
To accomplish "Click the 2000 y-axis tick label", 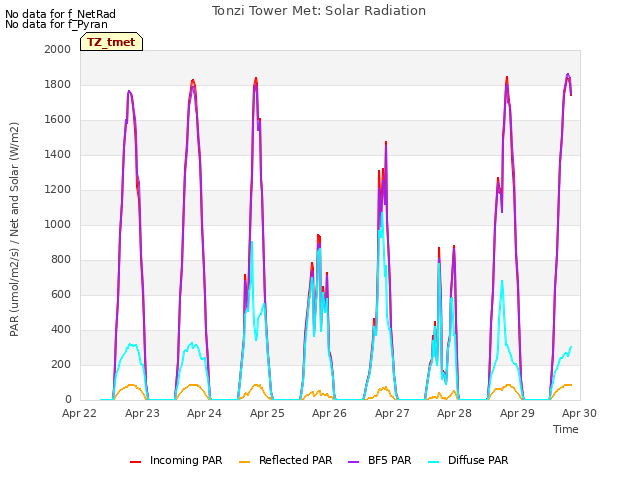I will coord(58,49).
